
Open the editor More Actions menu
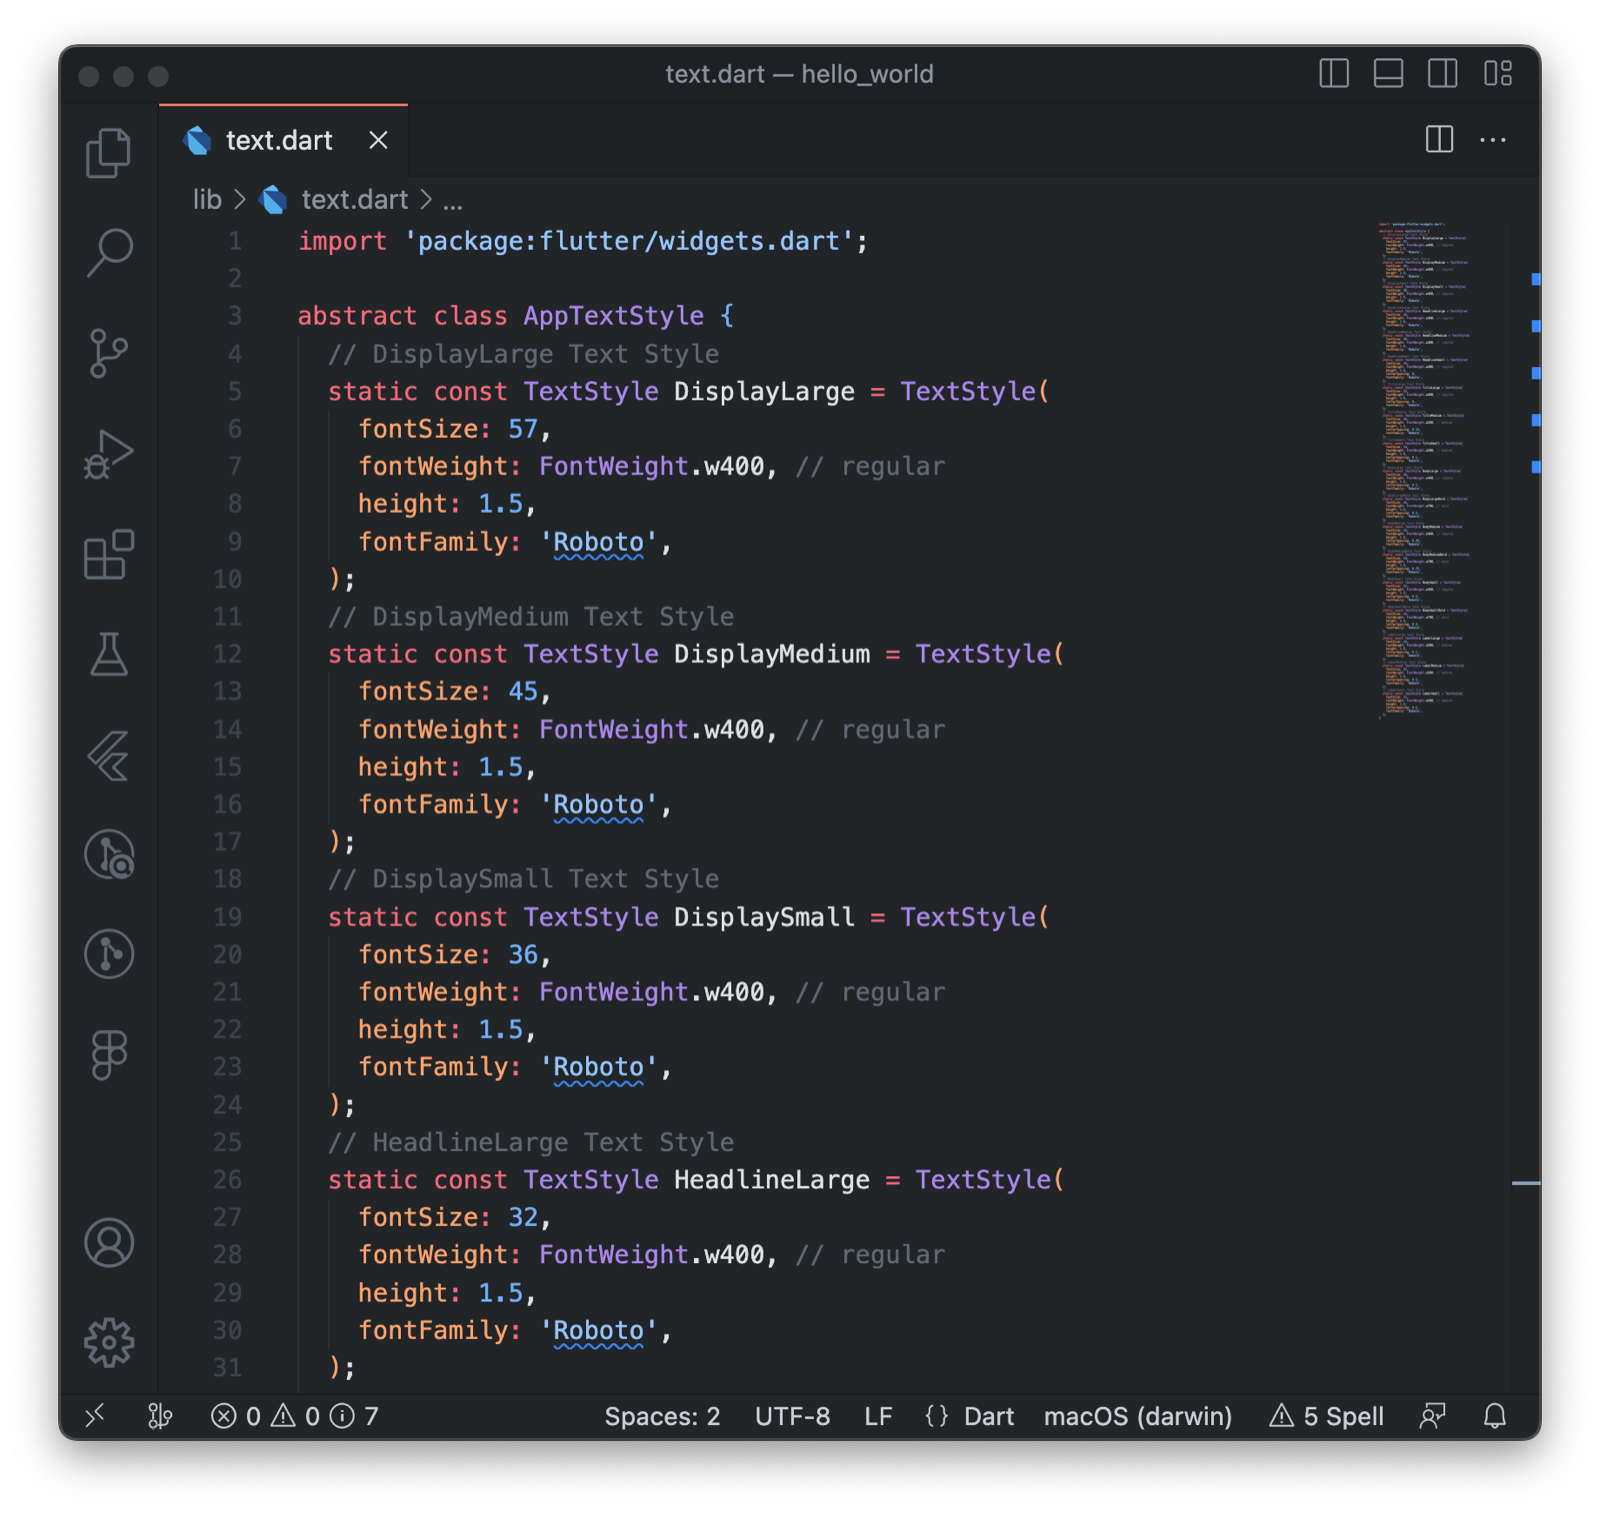coord(1492,141)
